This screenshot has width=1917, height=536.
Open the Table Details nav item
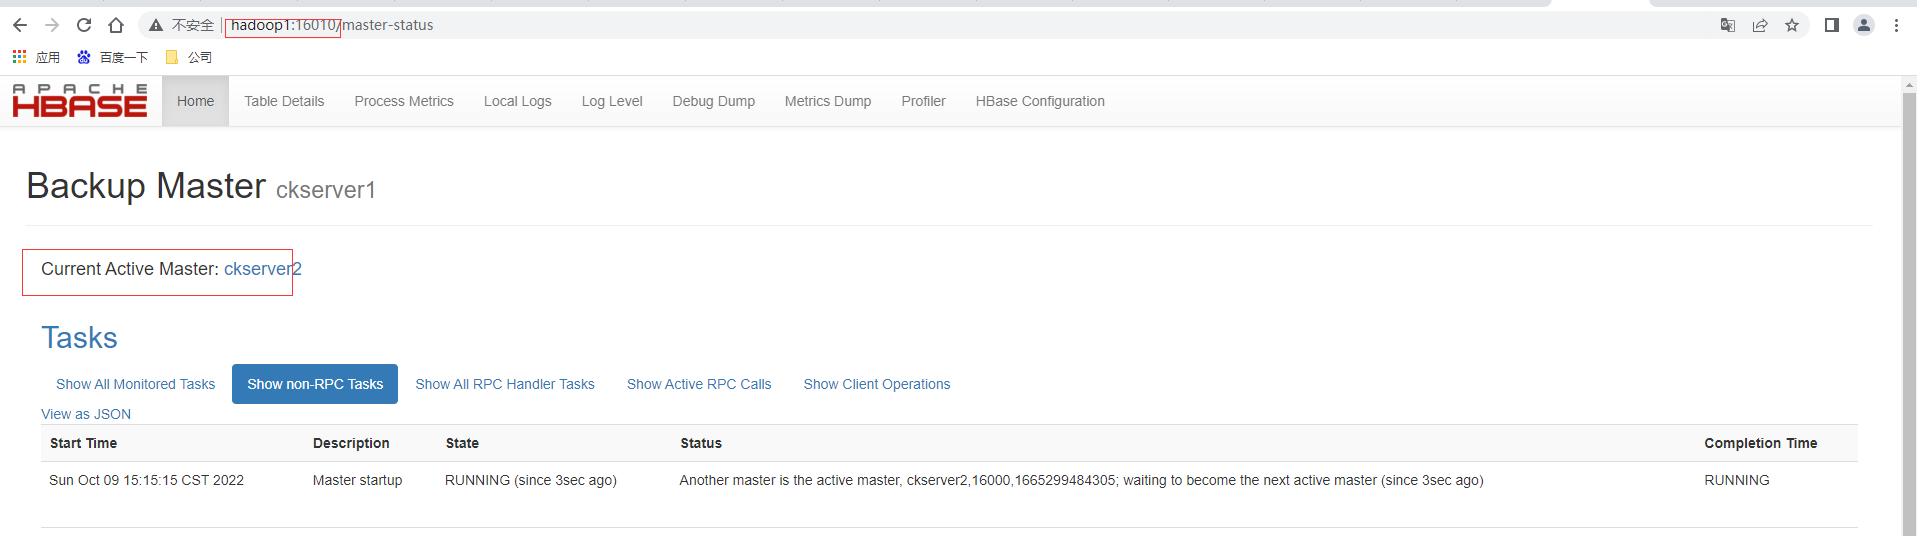coord(284,101)
